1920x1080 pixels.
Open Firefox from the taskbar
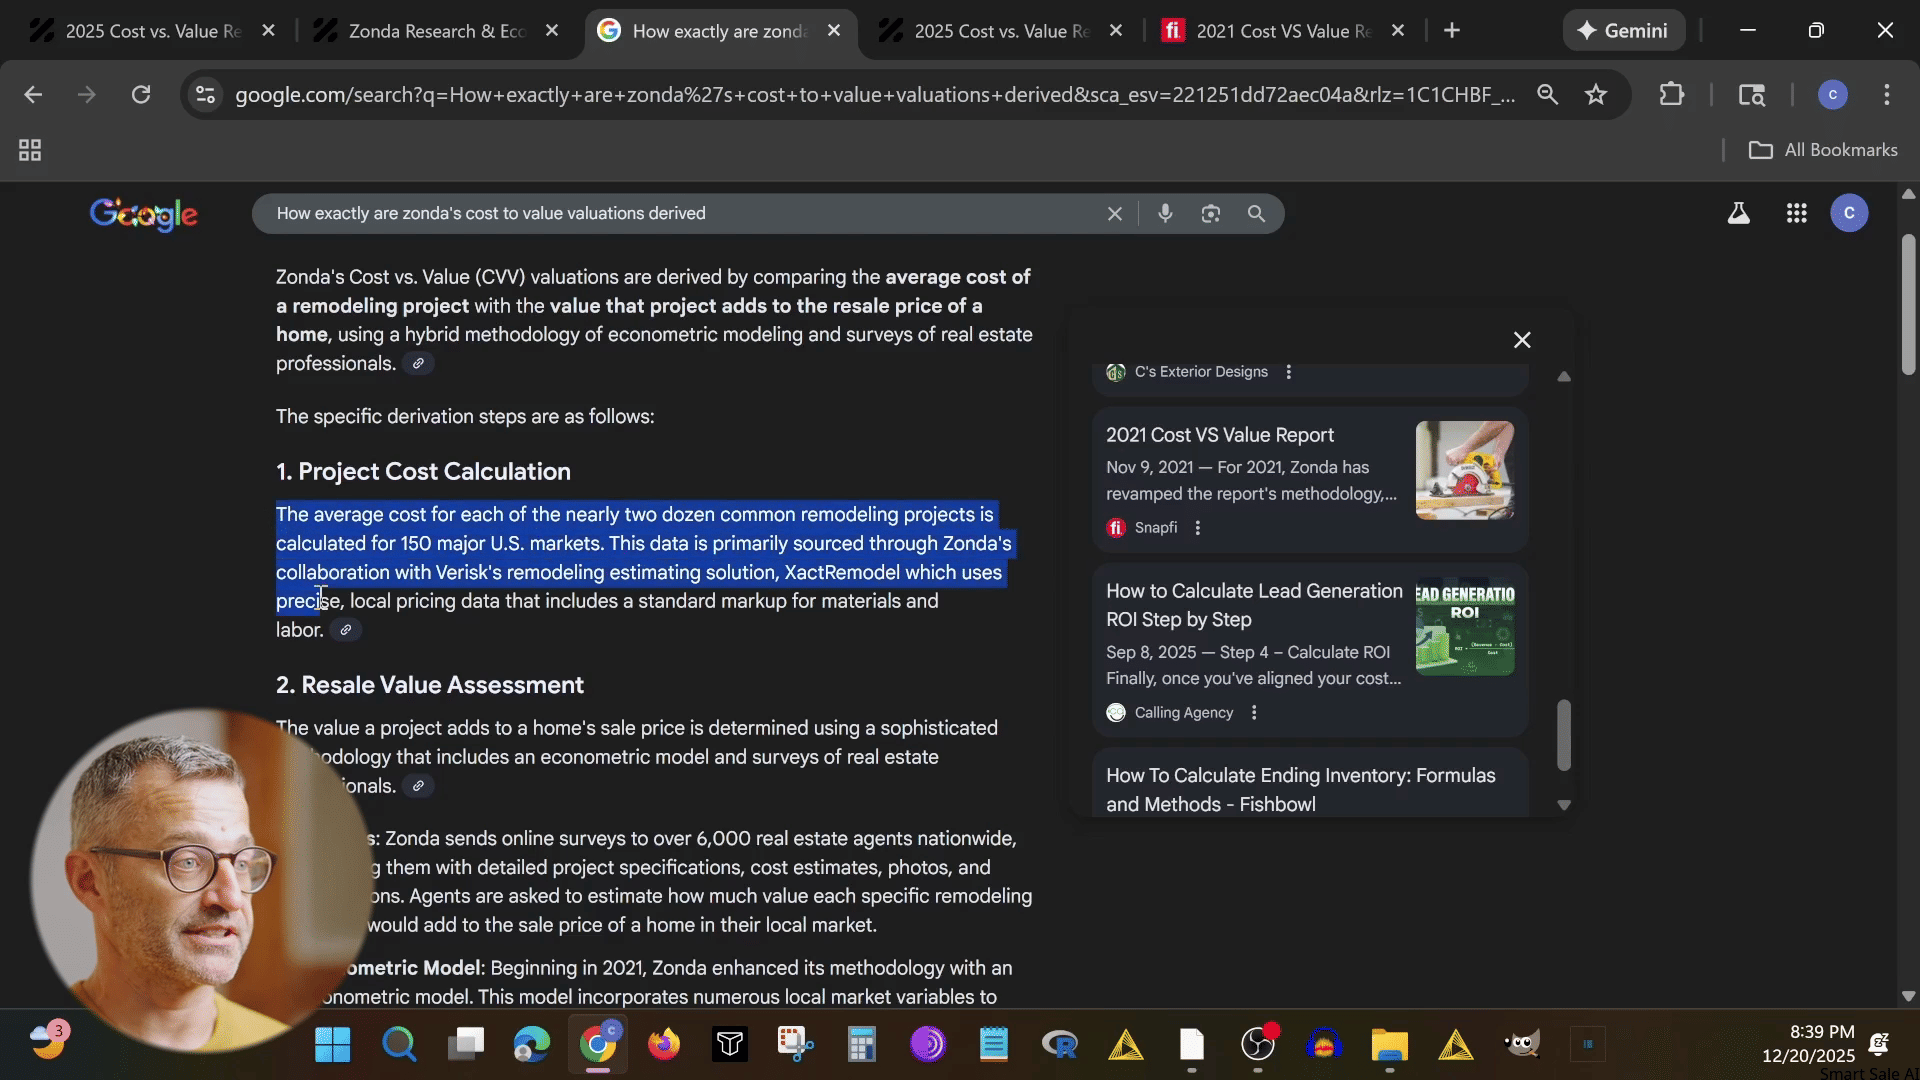click(x=663, y=1045)
